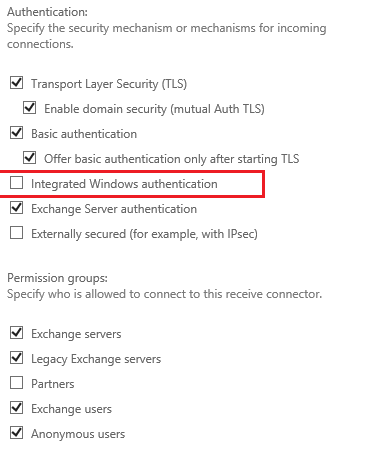Viewport: 376px width, 456px height.
Task: Click the 'Basic authentication' label text
Action: tap(84, 134)
